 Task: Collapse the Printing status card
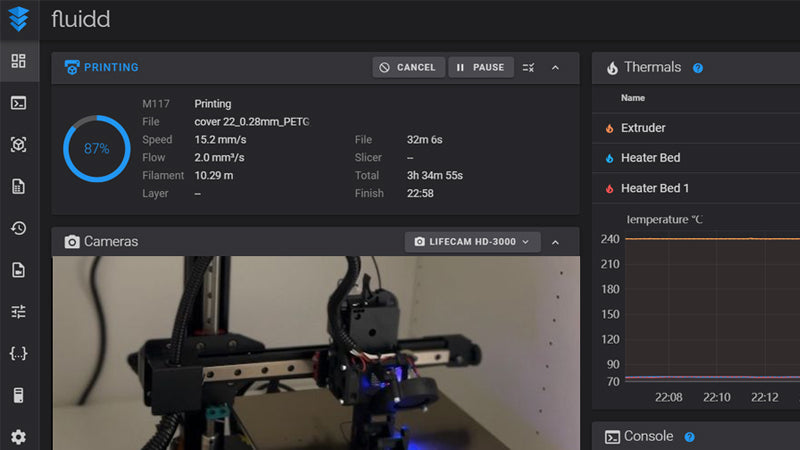(x=556, y=67)
